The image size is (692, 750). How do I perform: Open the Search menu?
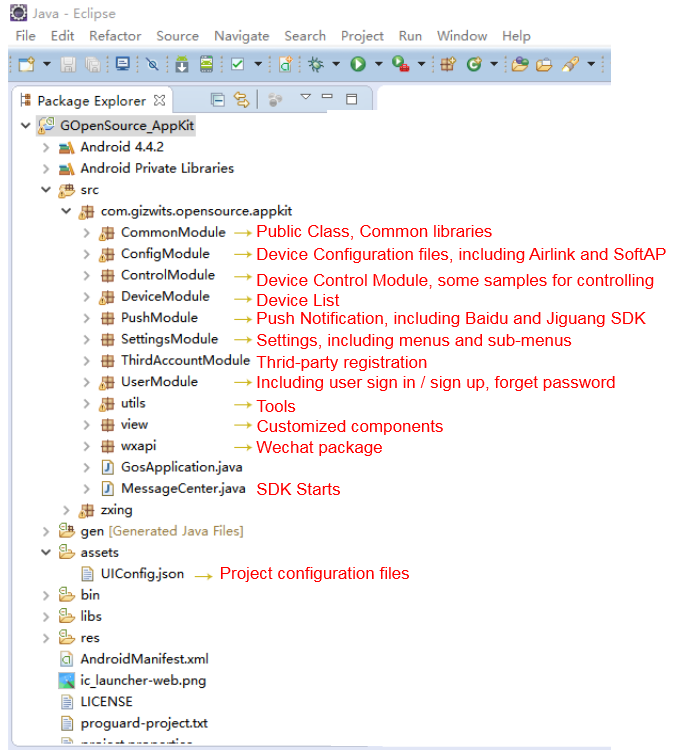[x=305, y=36]
